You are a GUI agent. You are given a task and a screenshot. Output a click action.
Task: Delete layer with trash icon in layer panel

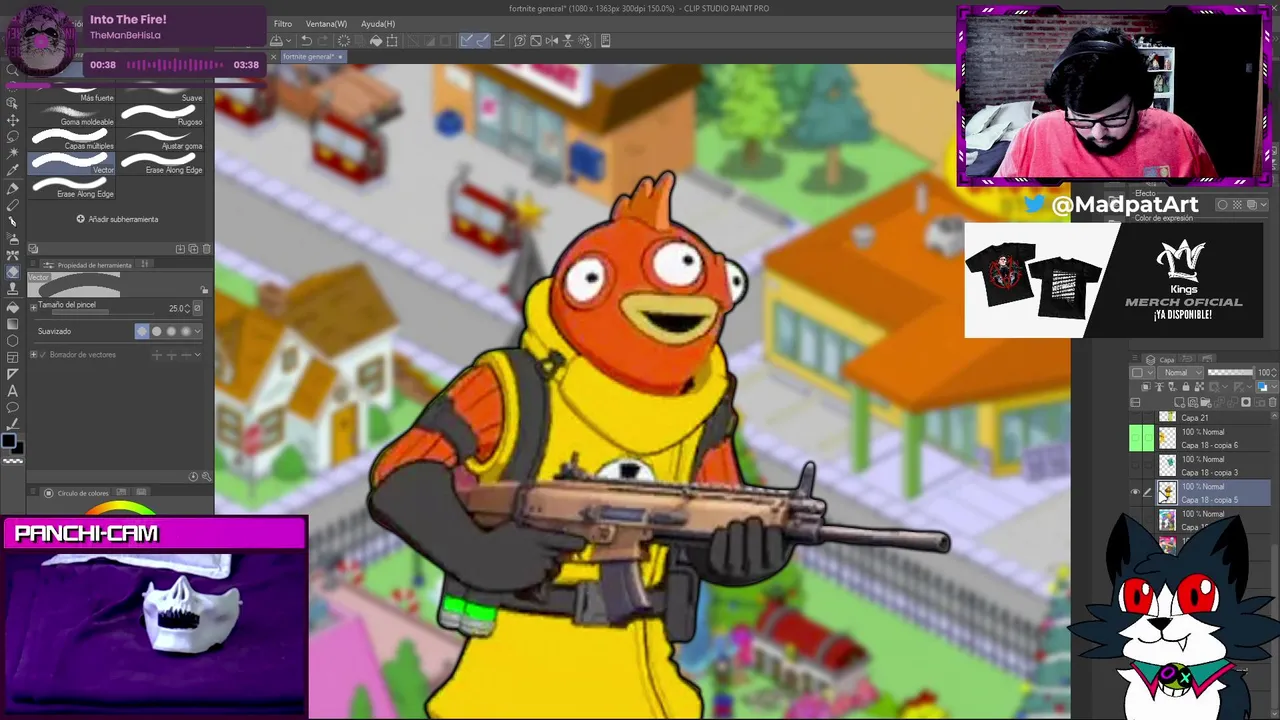[1272, 402]
